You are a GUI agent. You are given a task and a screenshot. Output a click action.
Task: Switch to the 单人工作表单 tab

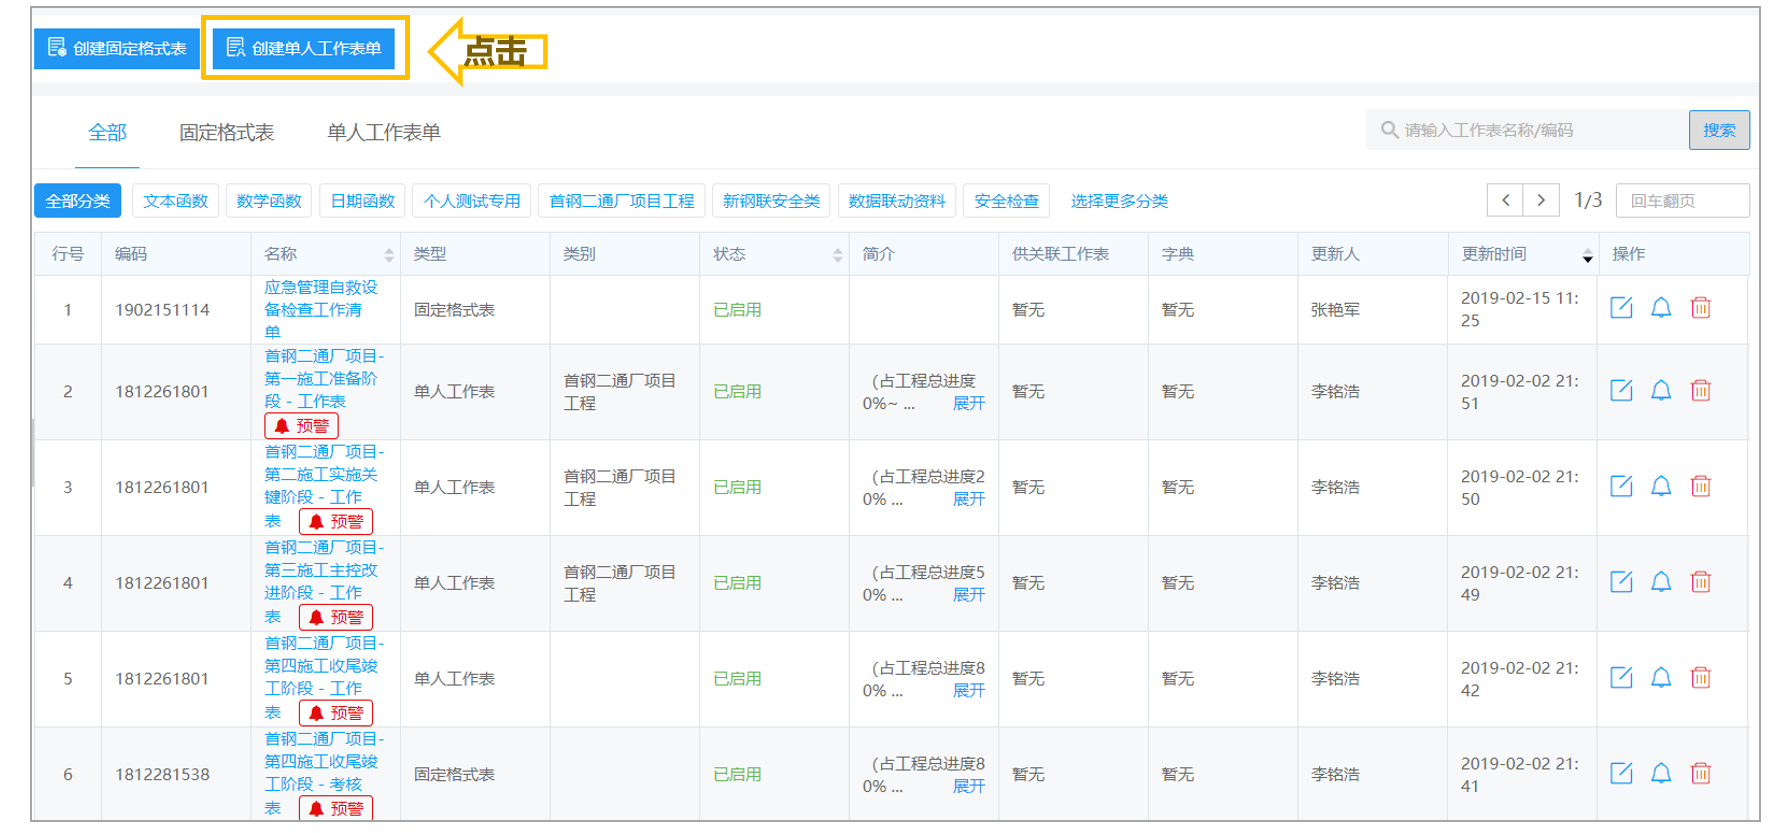pos(384,132)
